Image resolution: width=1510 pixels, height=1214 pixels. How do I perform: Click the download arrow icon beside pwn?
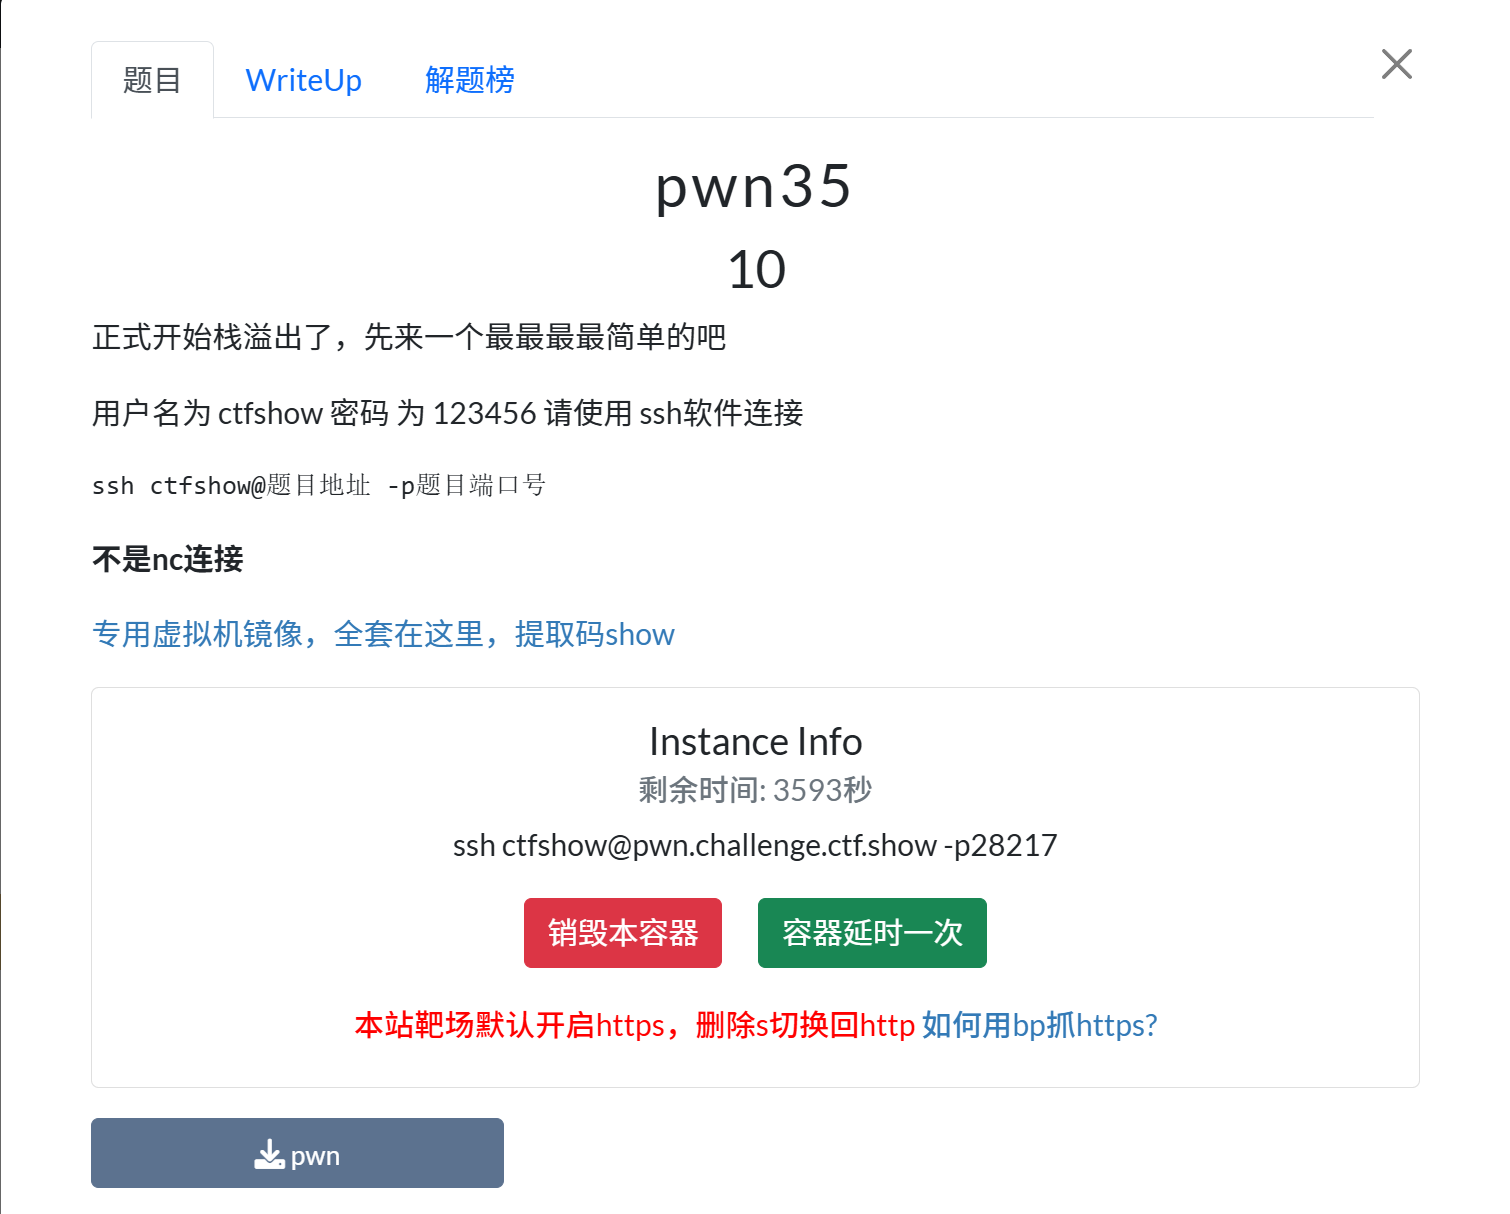pyautogui.click(x=269, y=1155)
